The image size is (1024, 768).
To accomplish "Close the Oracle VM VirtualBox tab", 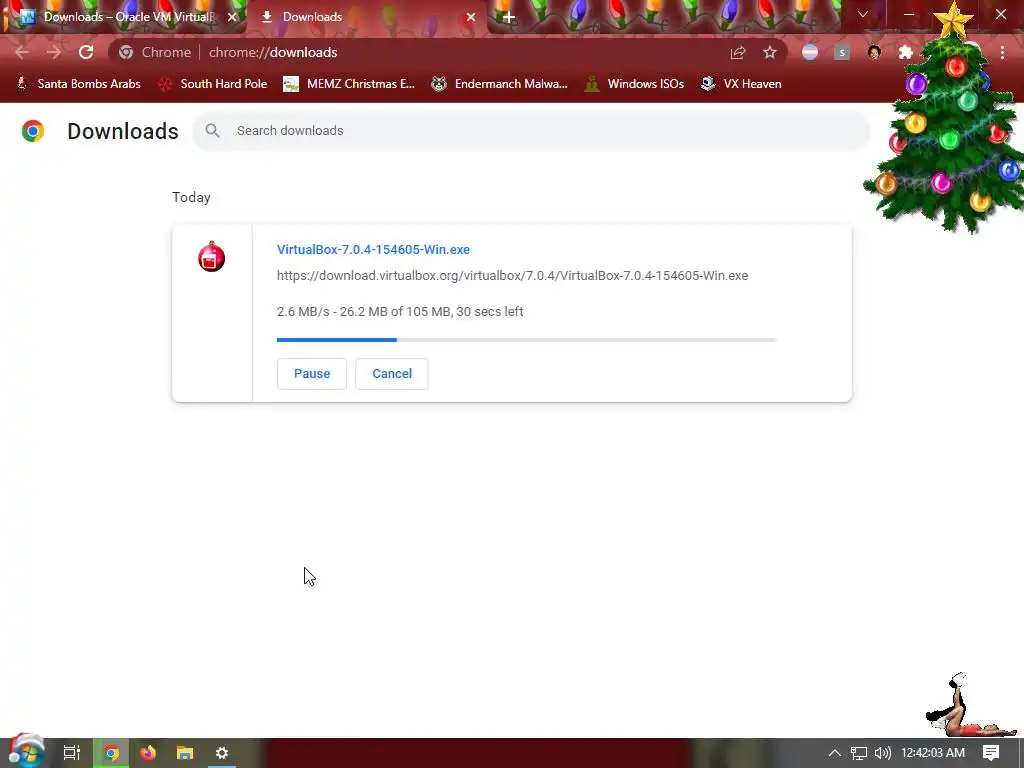I will pos(232,17).
